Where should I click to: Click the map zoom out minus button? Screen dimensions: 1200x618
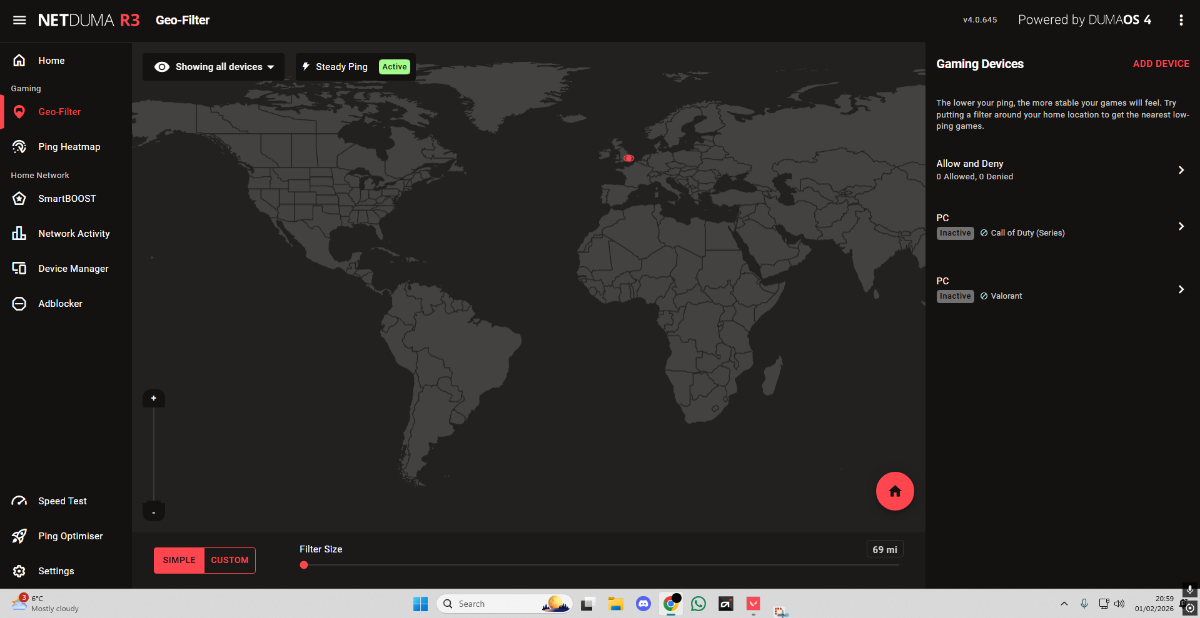coord(153,512)
